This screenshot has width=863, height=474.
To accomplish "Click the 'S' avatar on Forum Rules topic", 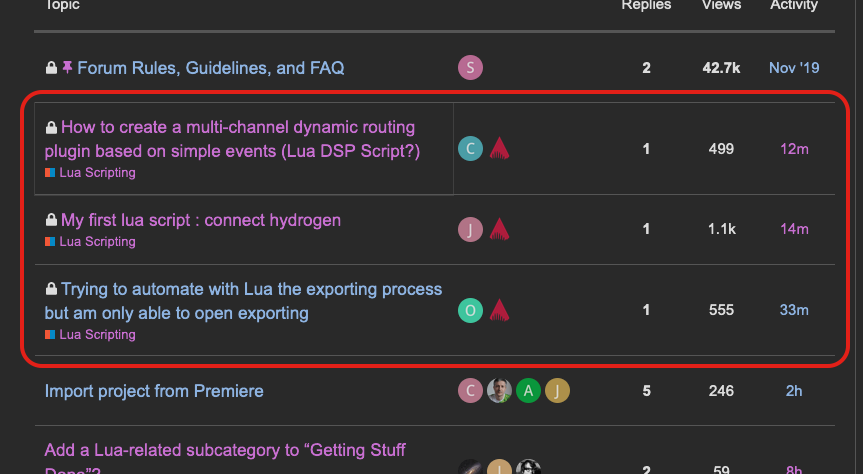I will pyautogui.click(x=470, y=68).
